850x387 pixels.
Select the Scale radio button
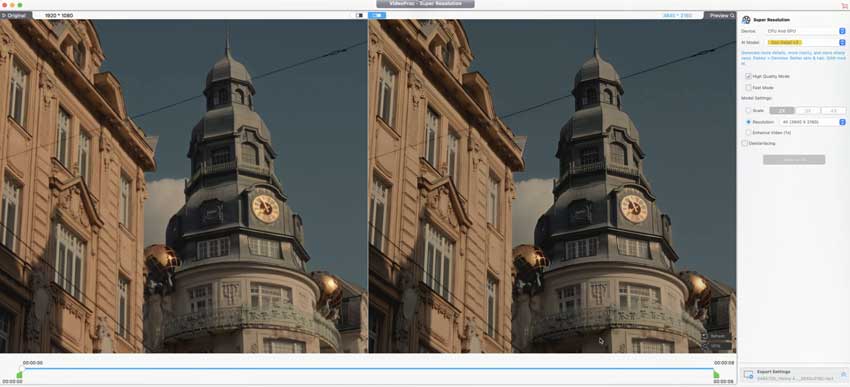748,111
